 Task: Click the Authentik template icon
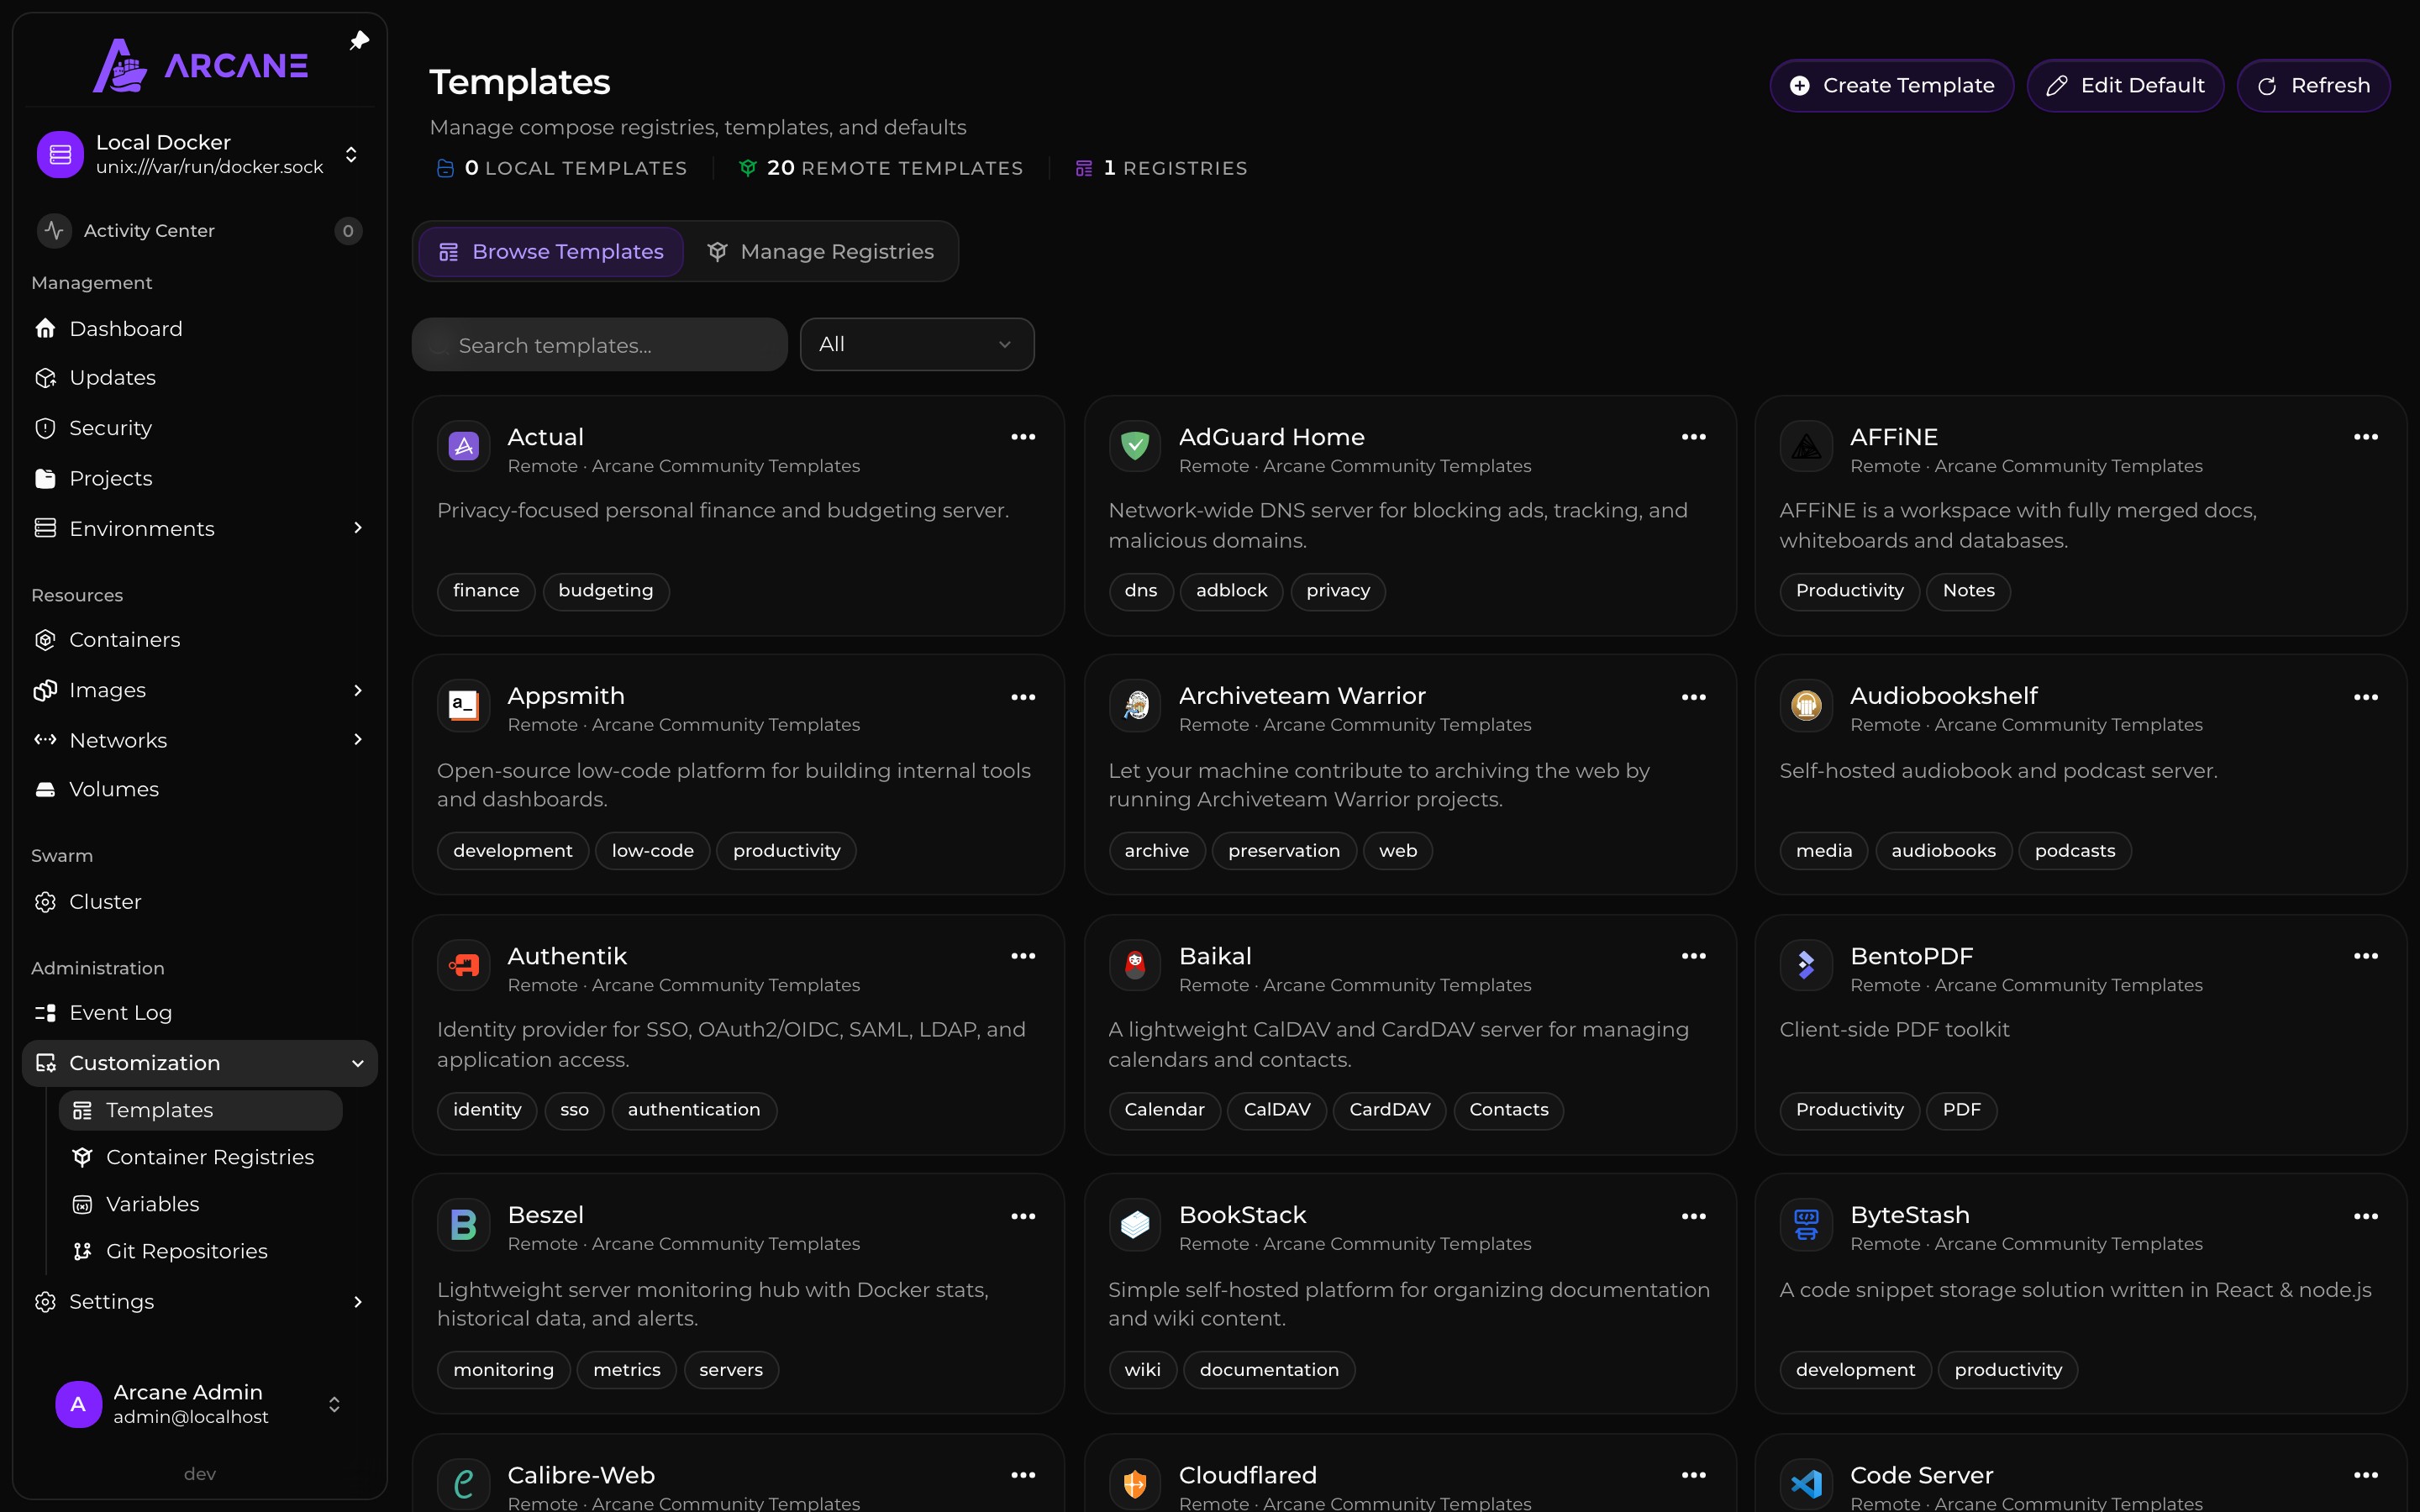(x=463, y=965)
